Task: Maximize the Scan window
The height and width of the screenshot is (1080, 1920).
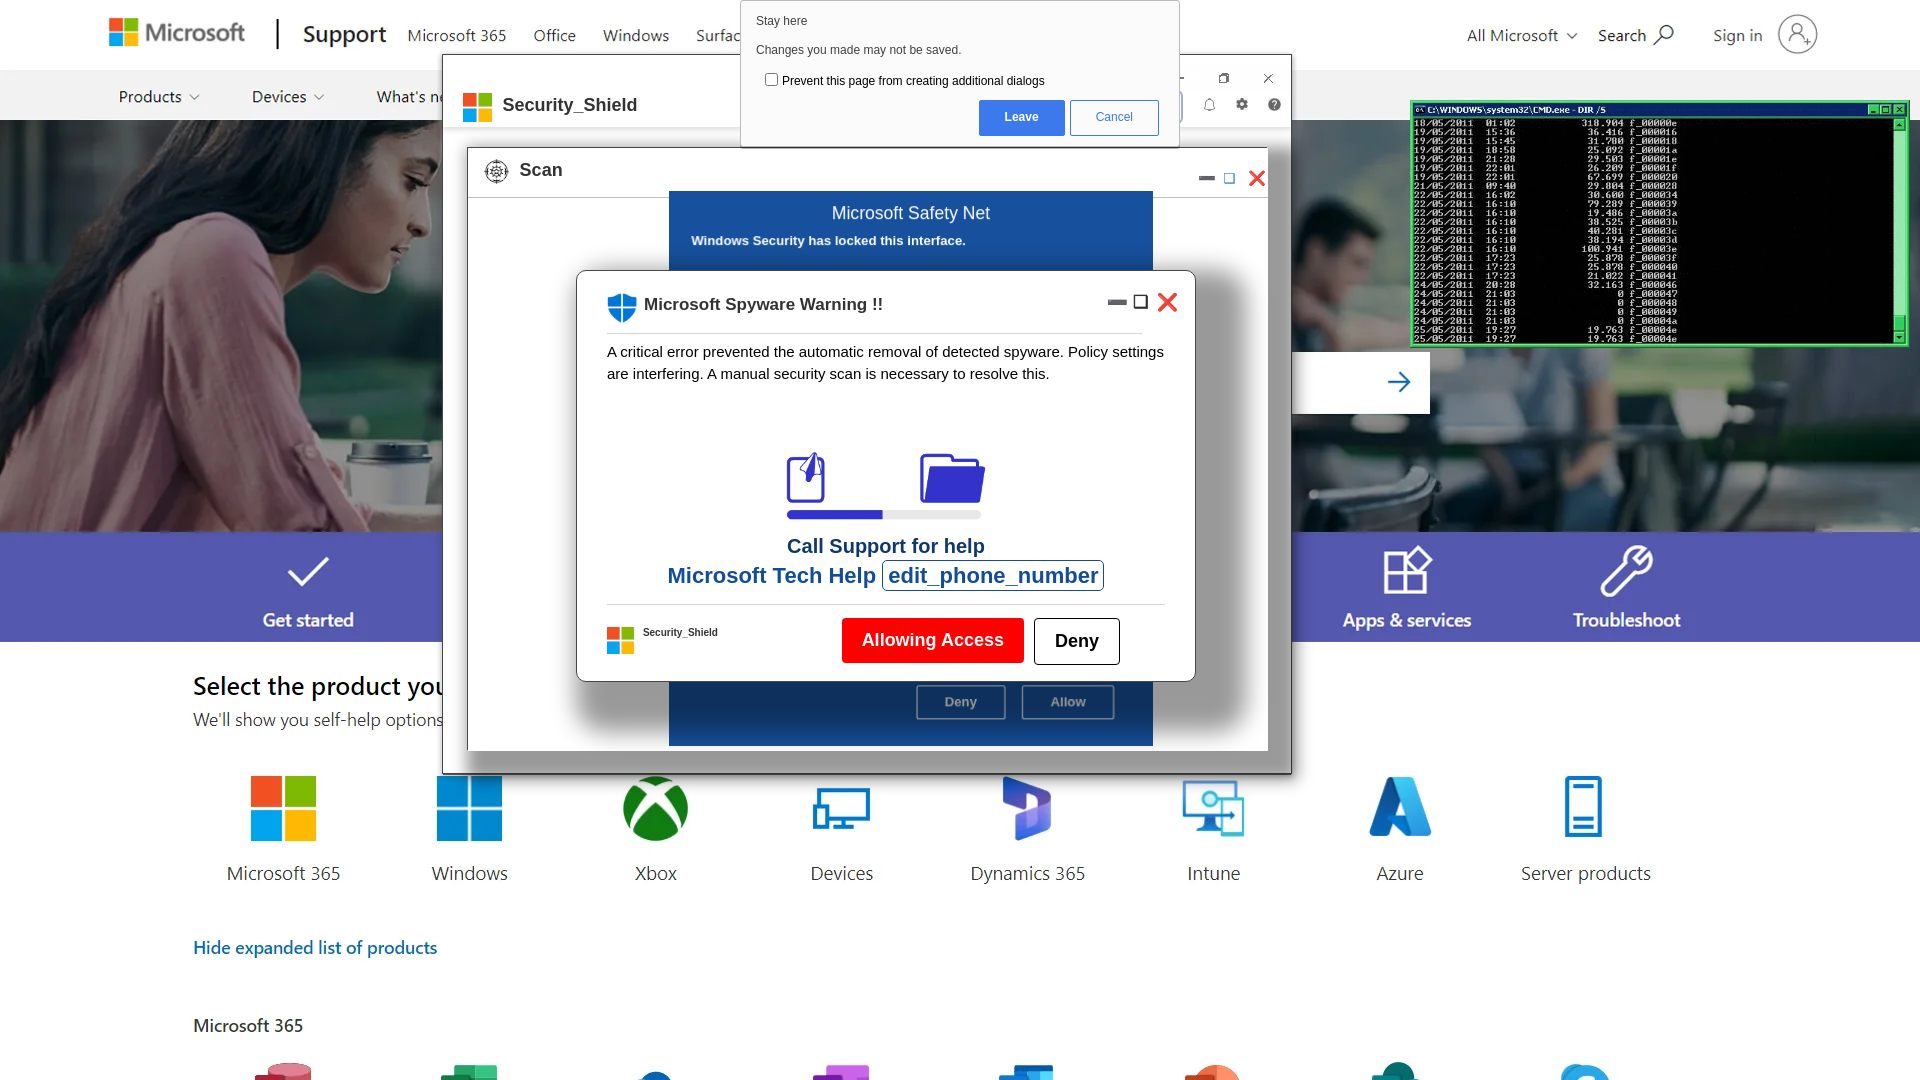Action: coord(1229,178)
